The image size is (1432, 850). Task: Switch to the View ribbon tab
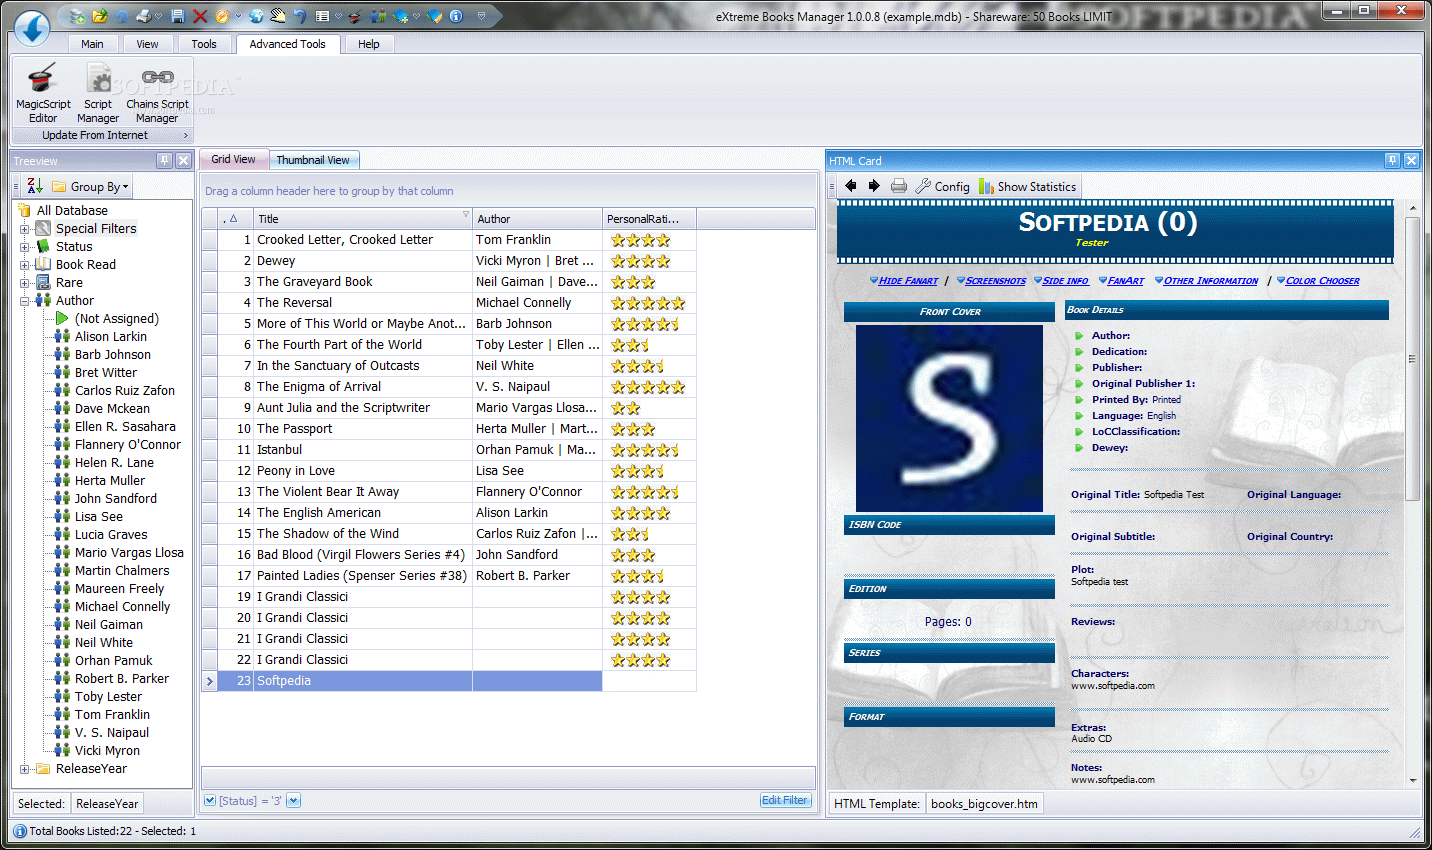(x=147, y=44)
